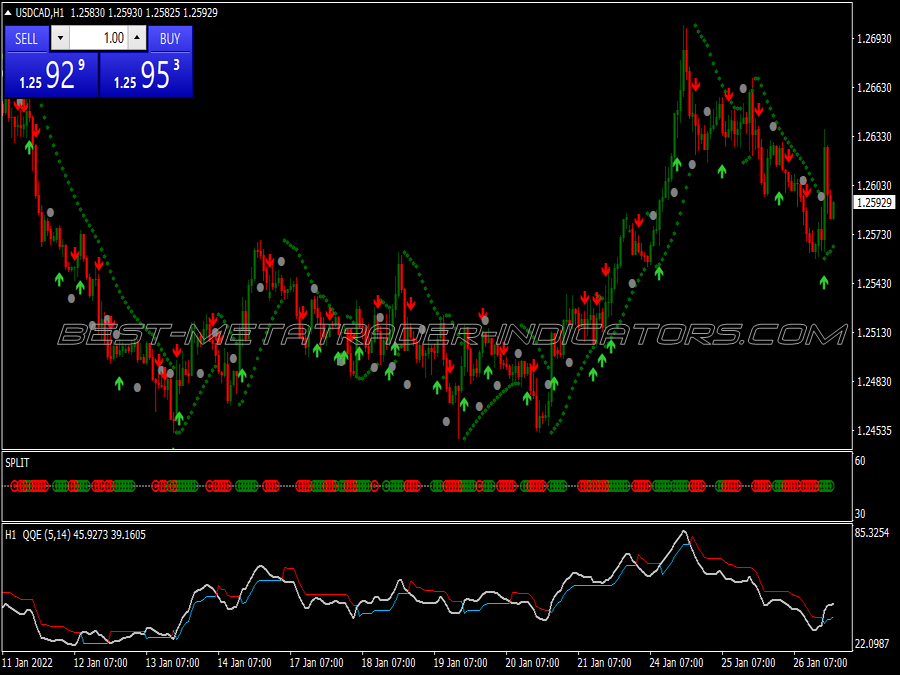Click the 1.25430 price scale value
This screenshot has height=675, width=900.
tap(874, 284)
